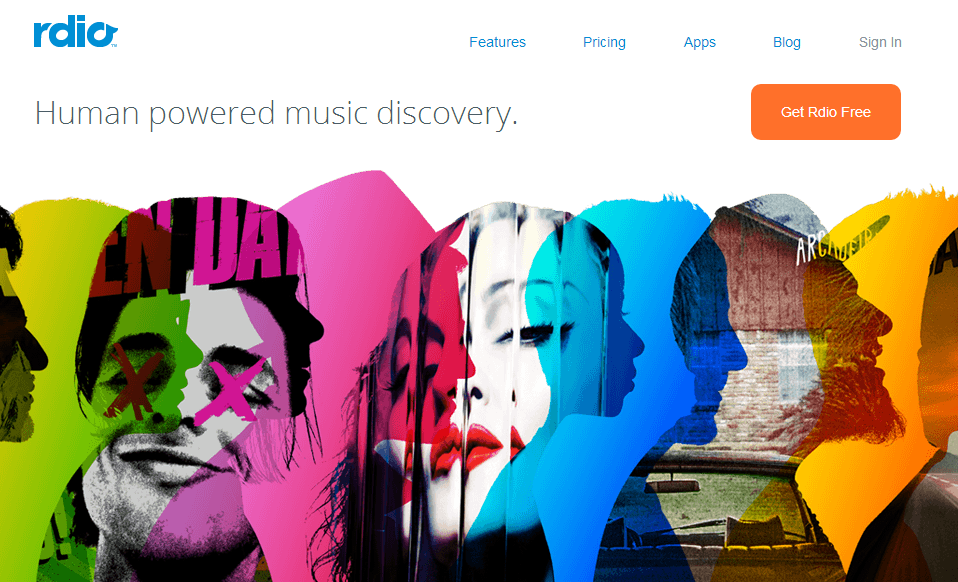Click the 'Human powered music discovery' headline
The width and height of the screenshot is (958, 582).
coord(276,114)
